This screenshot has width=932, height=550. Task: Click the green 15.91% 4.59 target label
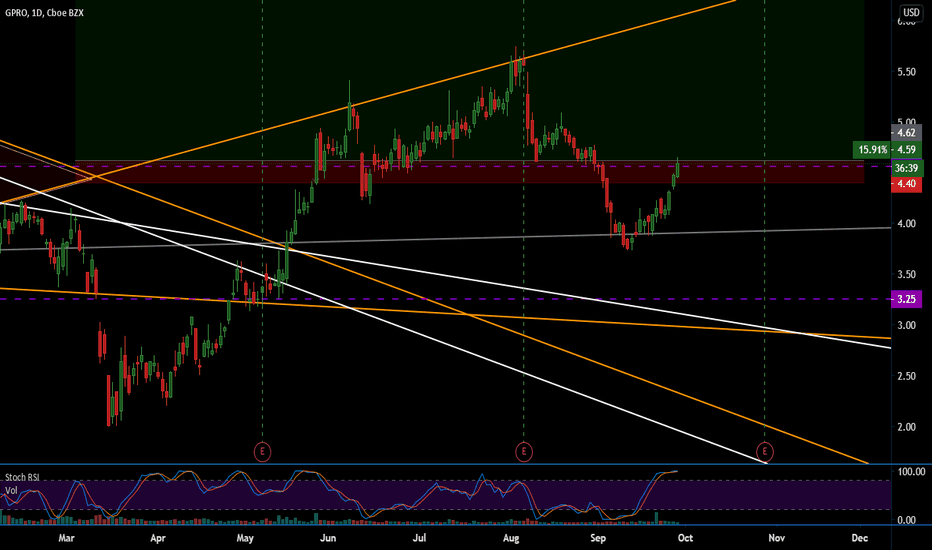click(x=887, y=150)
